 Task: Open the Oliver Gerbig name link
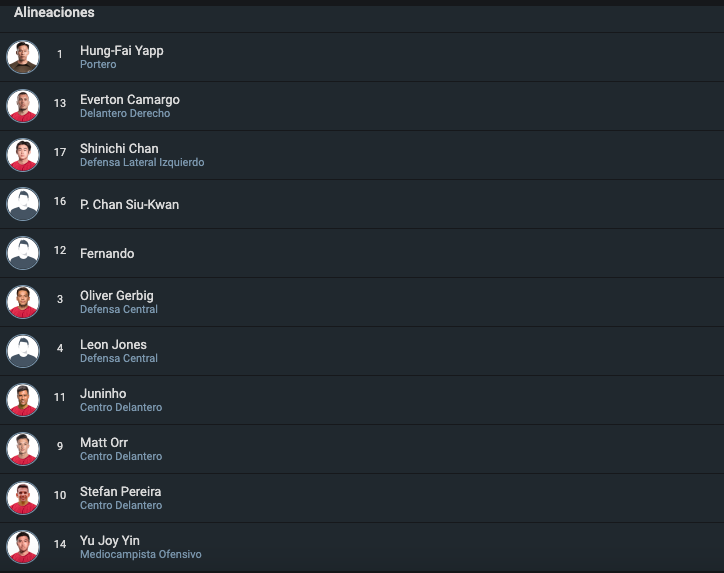coord(117,296)
